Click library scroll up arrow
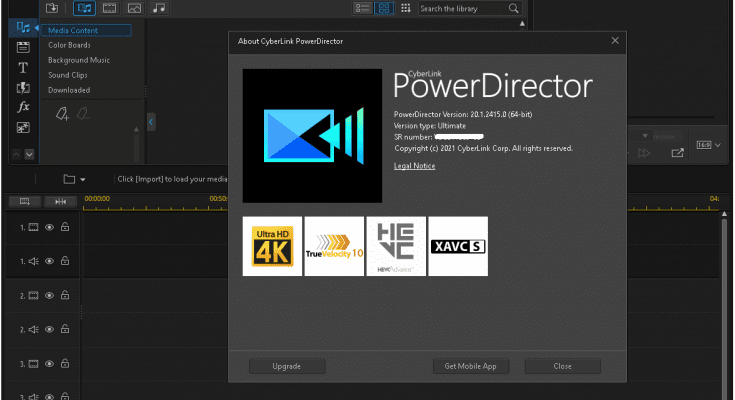The height and width of the screenshot is (400, 735). click(522, 23)
